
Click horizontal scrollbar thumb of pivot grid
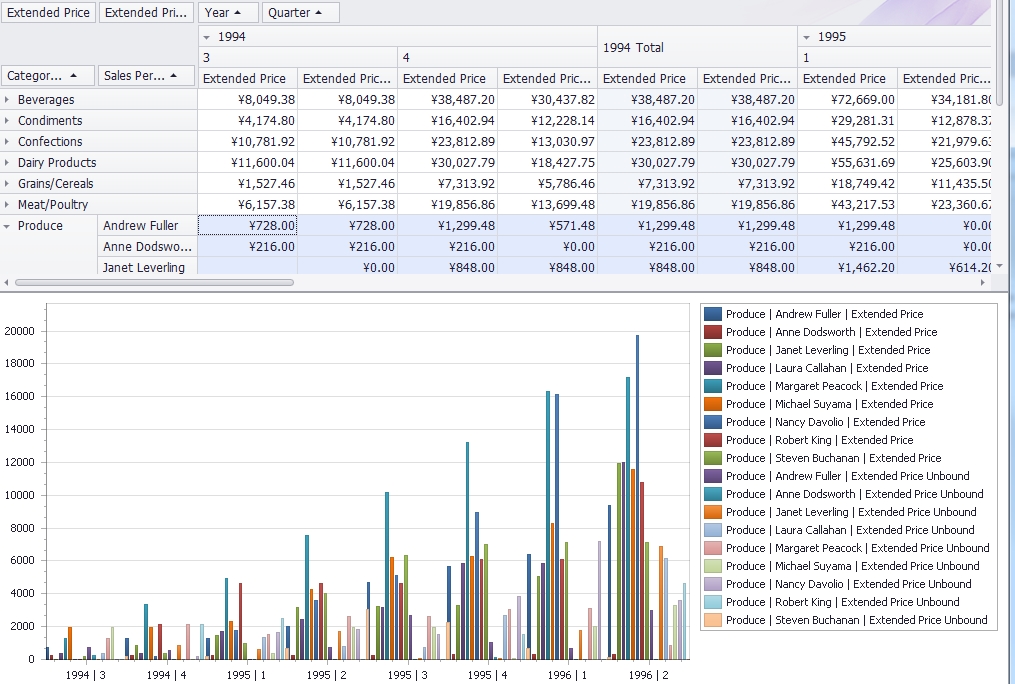[154, 282]
